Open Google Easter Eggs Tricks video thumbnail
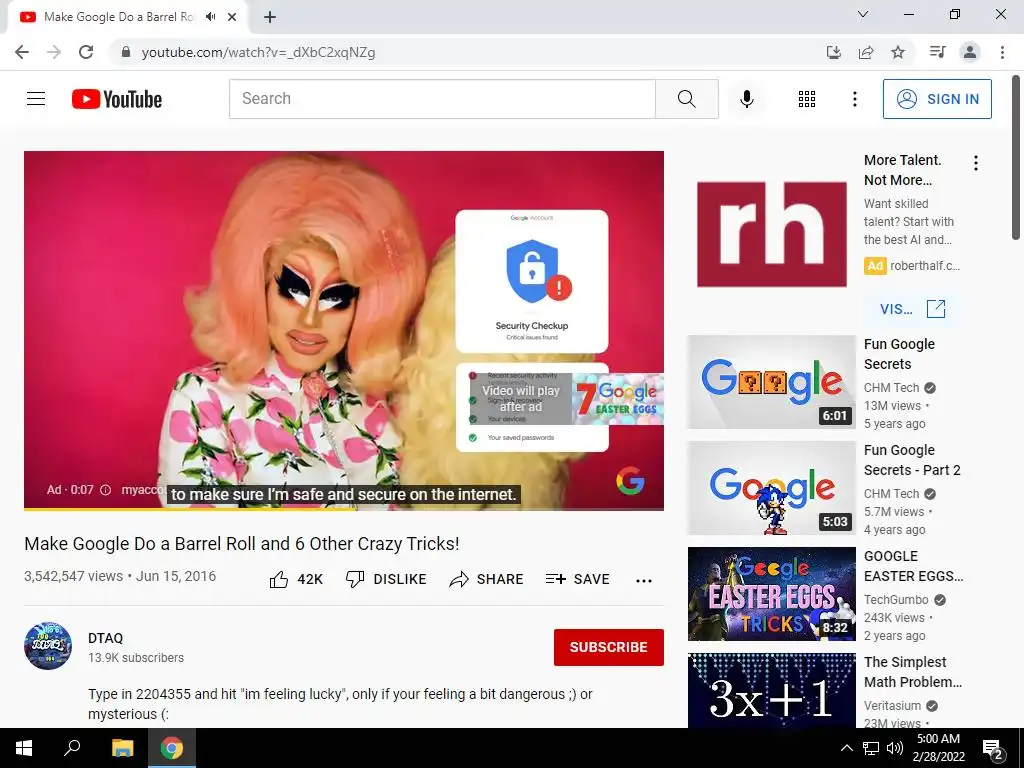Viewport: 1024px width, 768px height. point(771,594)
